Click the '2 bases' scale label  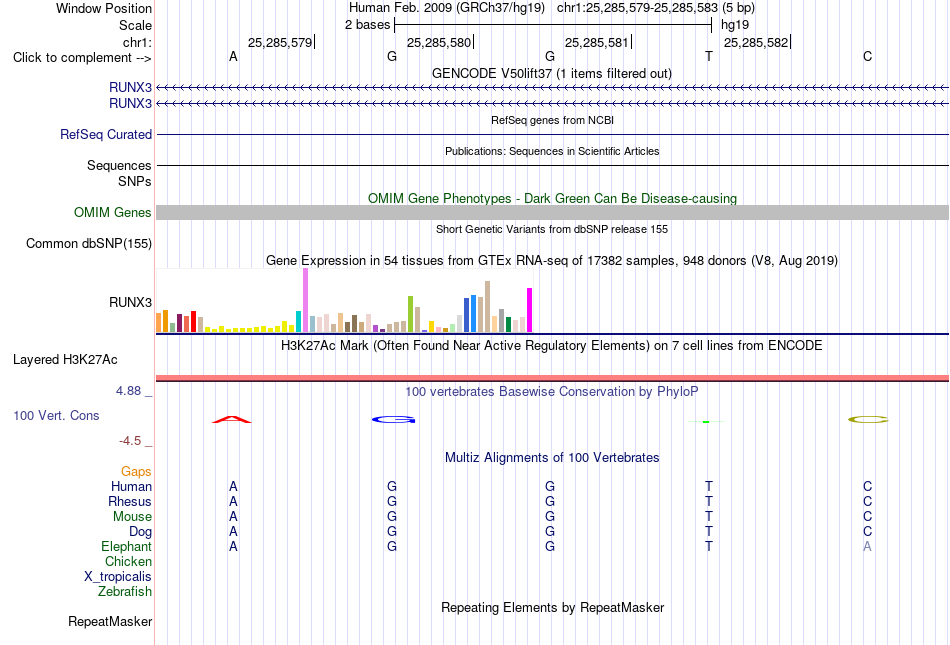[368, 25]
